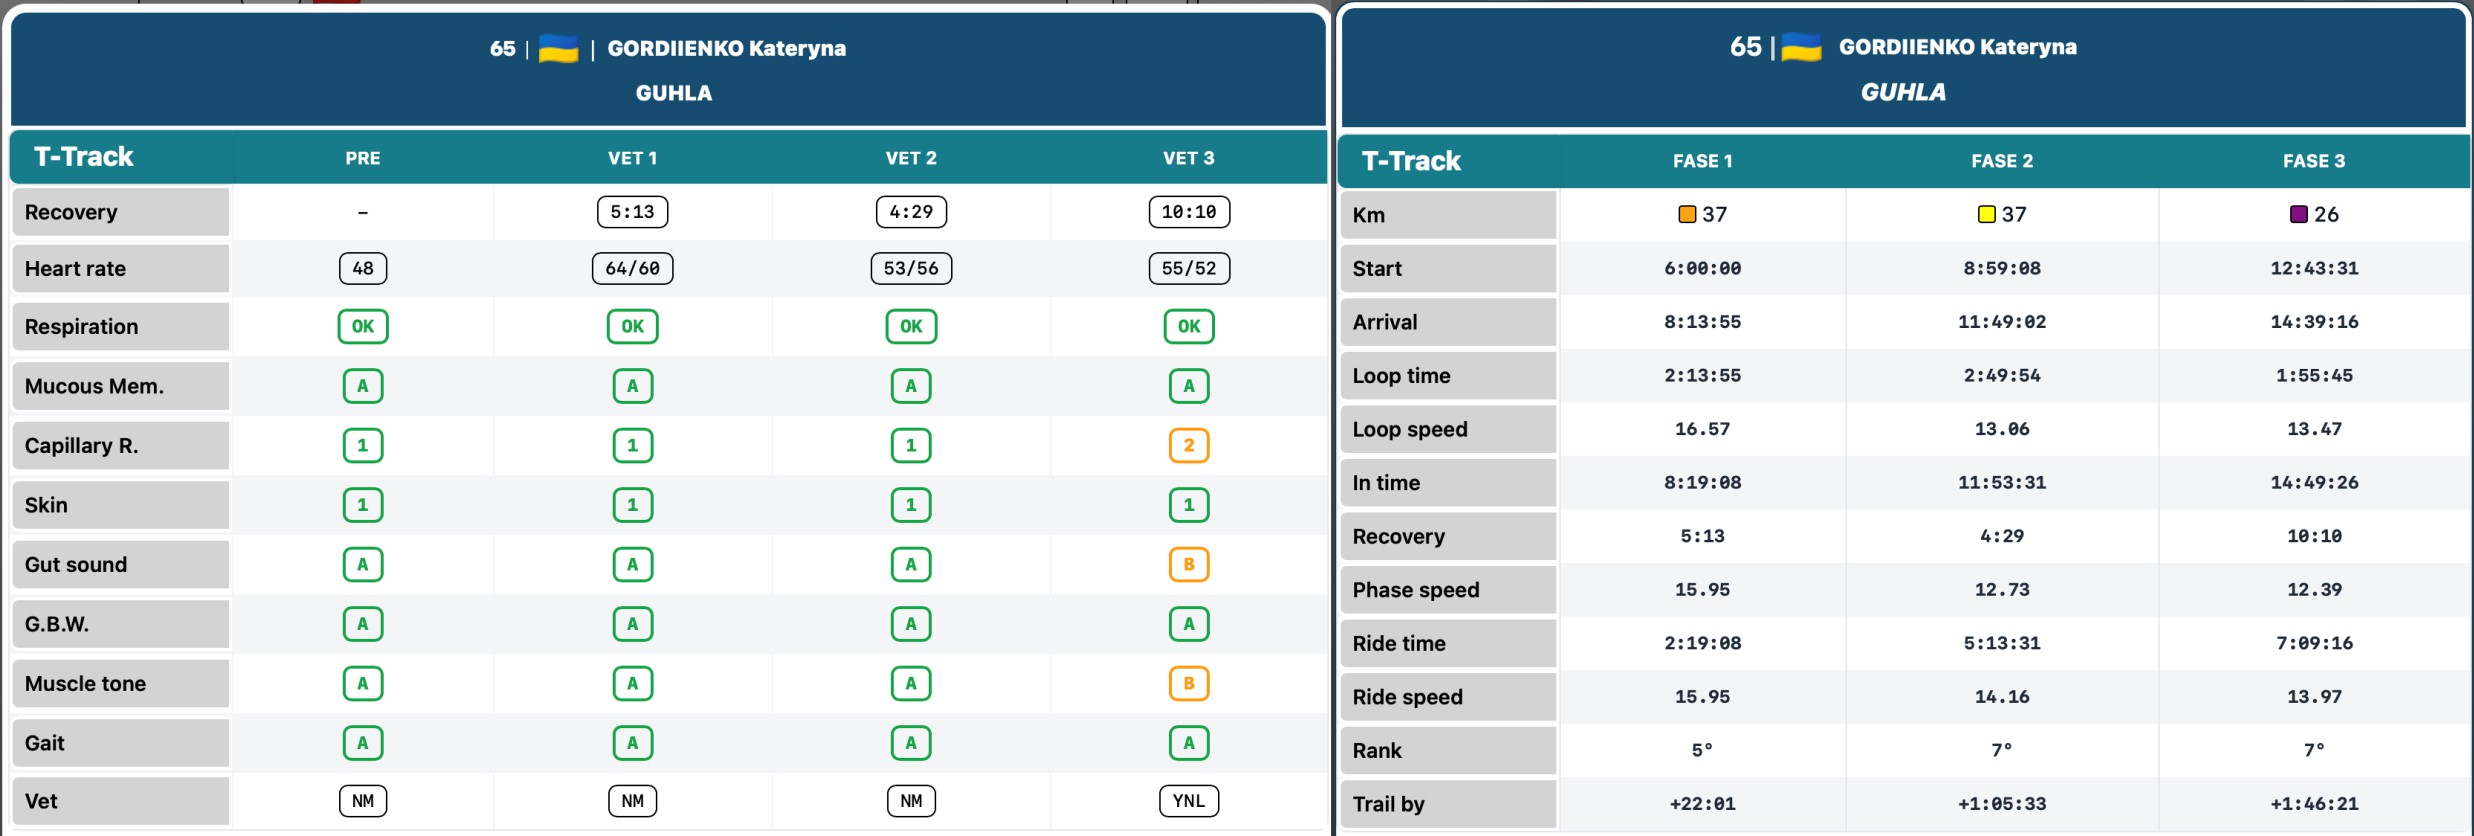Screen dimensions: 2474x836
Task: Click the orange Capillary R. 2 badge
Action: (x=1188, y=445)
